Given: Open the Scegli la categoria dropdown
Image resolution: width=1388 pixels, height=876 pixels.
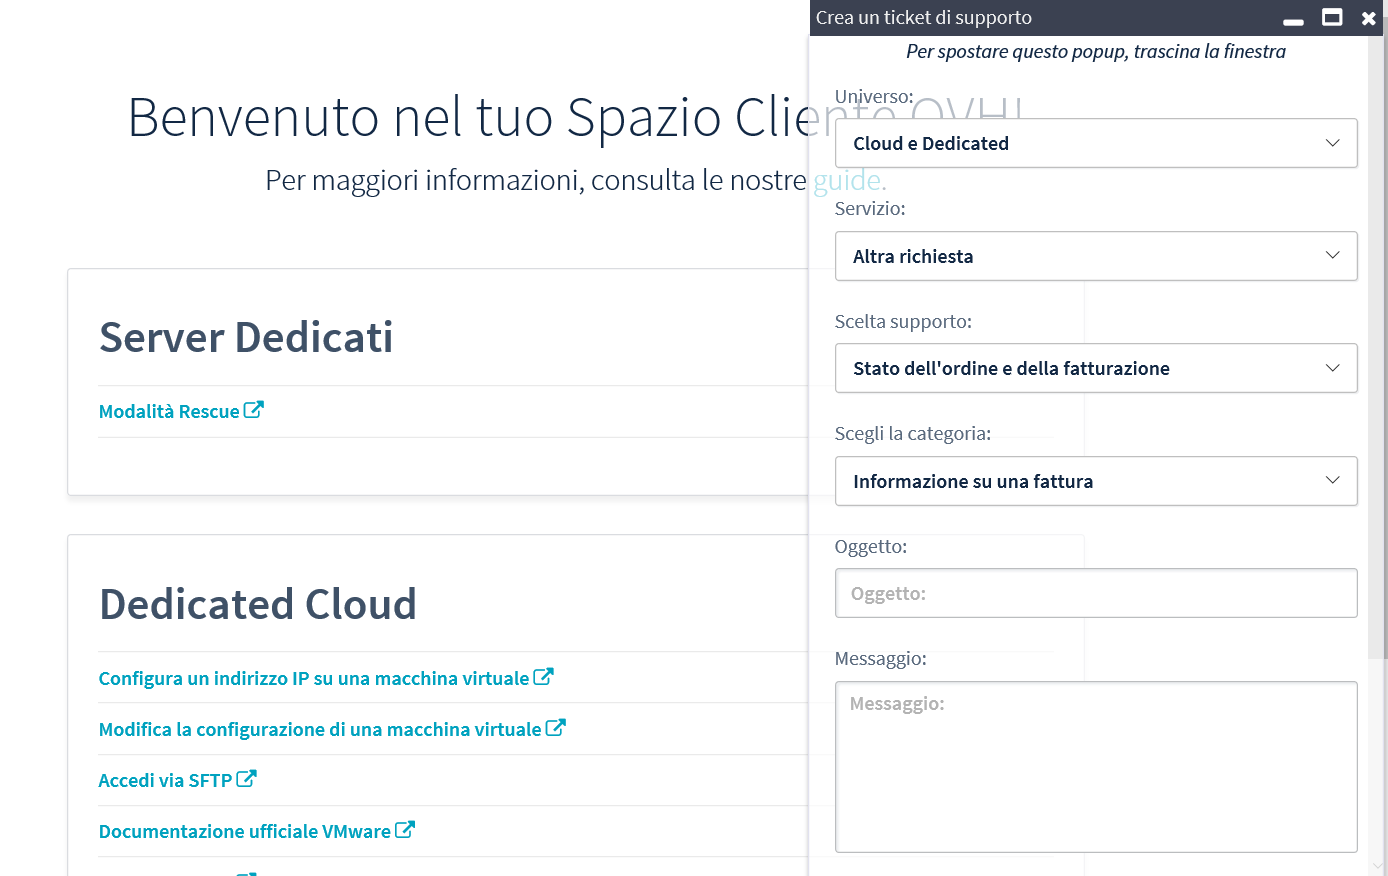Looking at the screenshot, I should [1096, 481].
